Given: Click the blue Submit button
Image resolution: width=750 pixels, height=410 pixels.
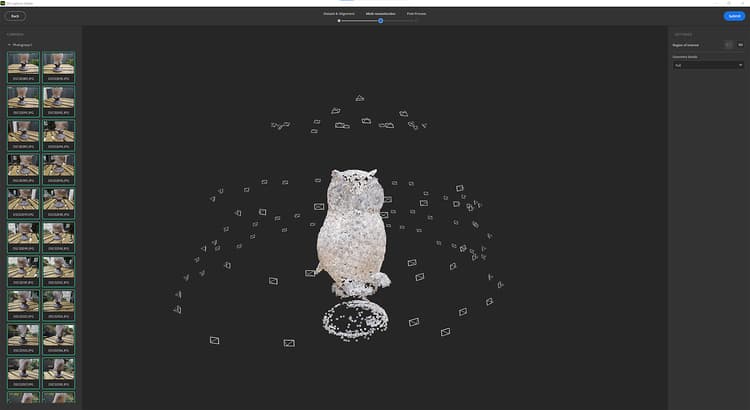Looking at the screenshot, I should point(734,16).
